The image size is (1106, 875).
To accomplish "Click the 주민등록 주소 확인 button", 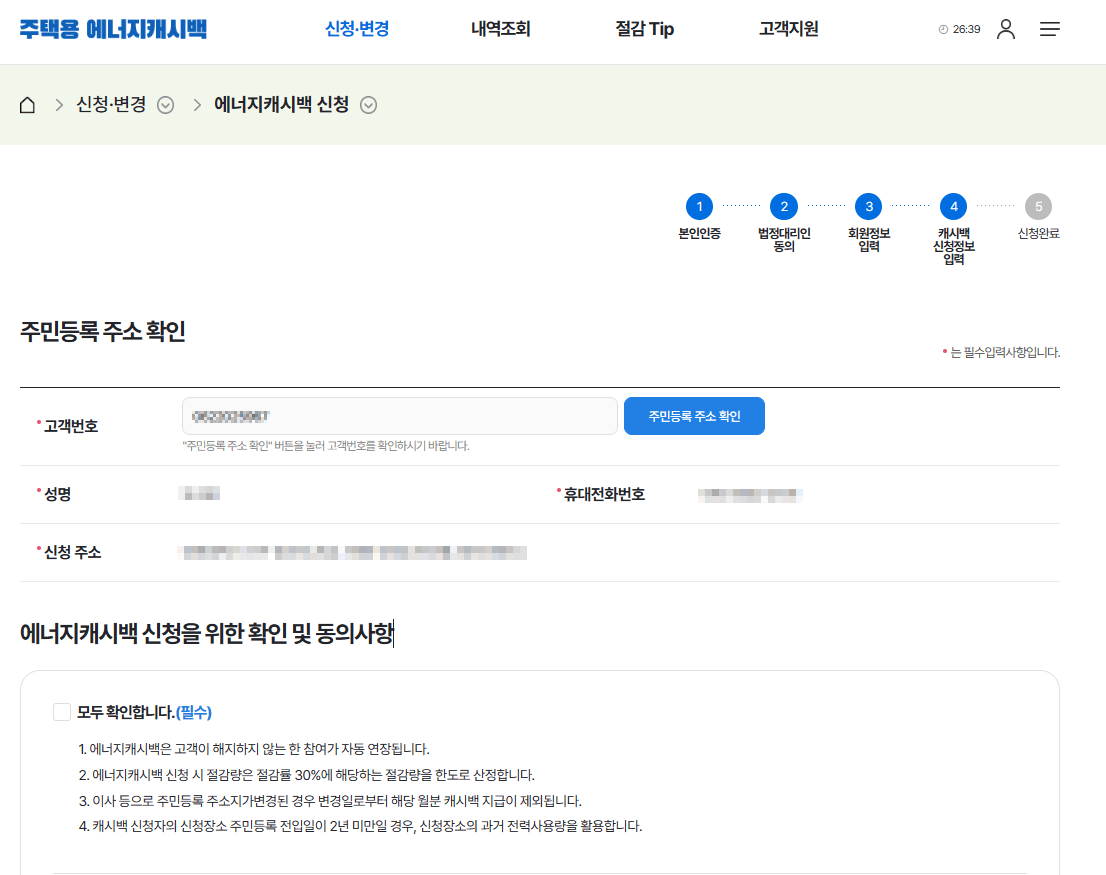I will click(694, 415).
